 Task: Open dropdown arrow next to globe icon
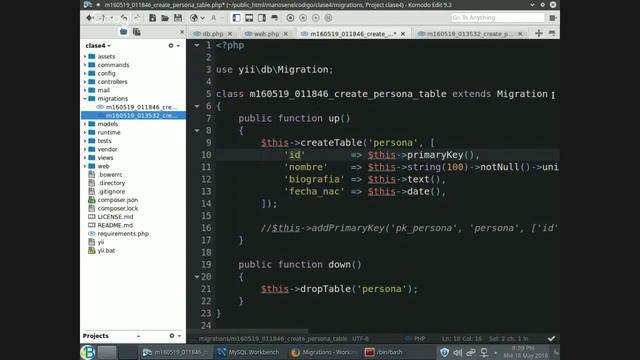click(202, 18)
